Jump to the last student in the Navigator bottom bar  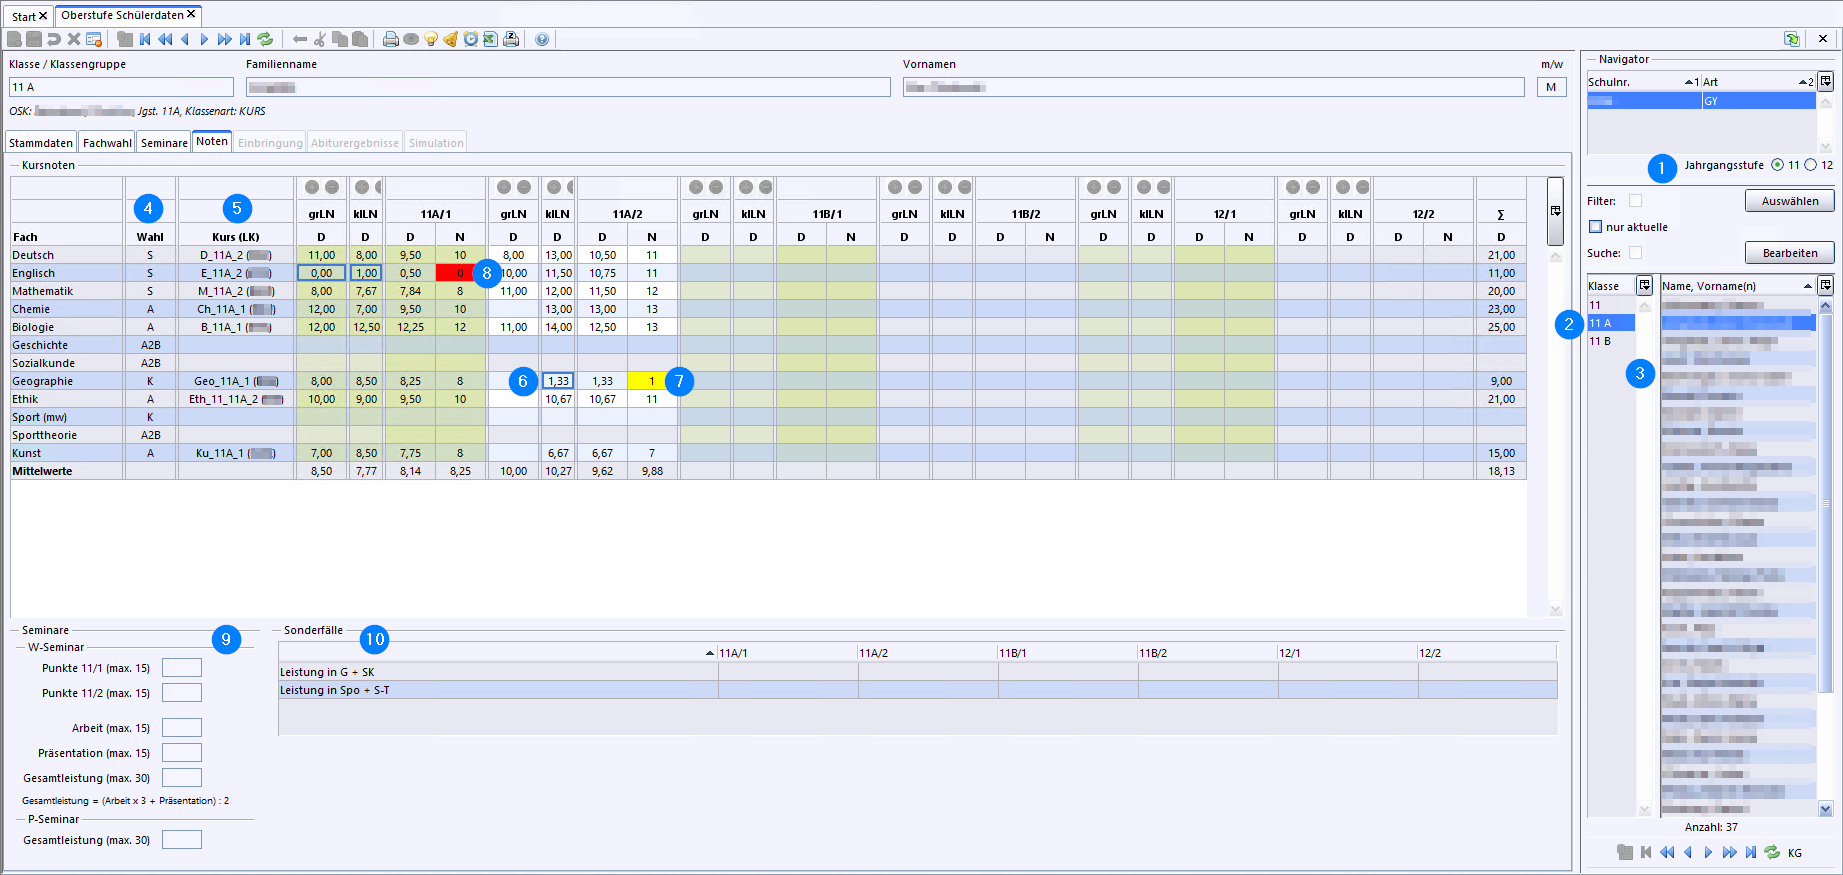click(x=1751, y=852)
